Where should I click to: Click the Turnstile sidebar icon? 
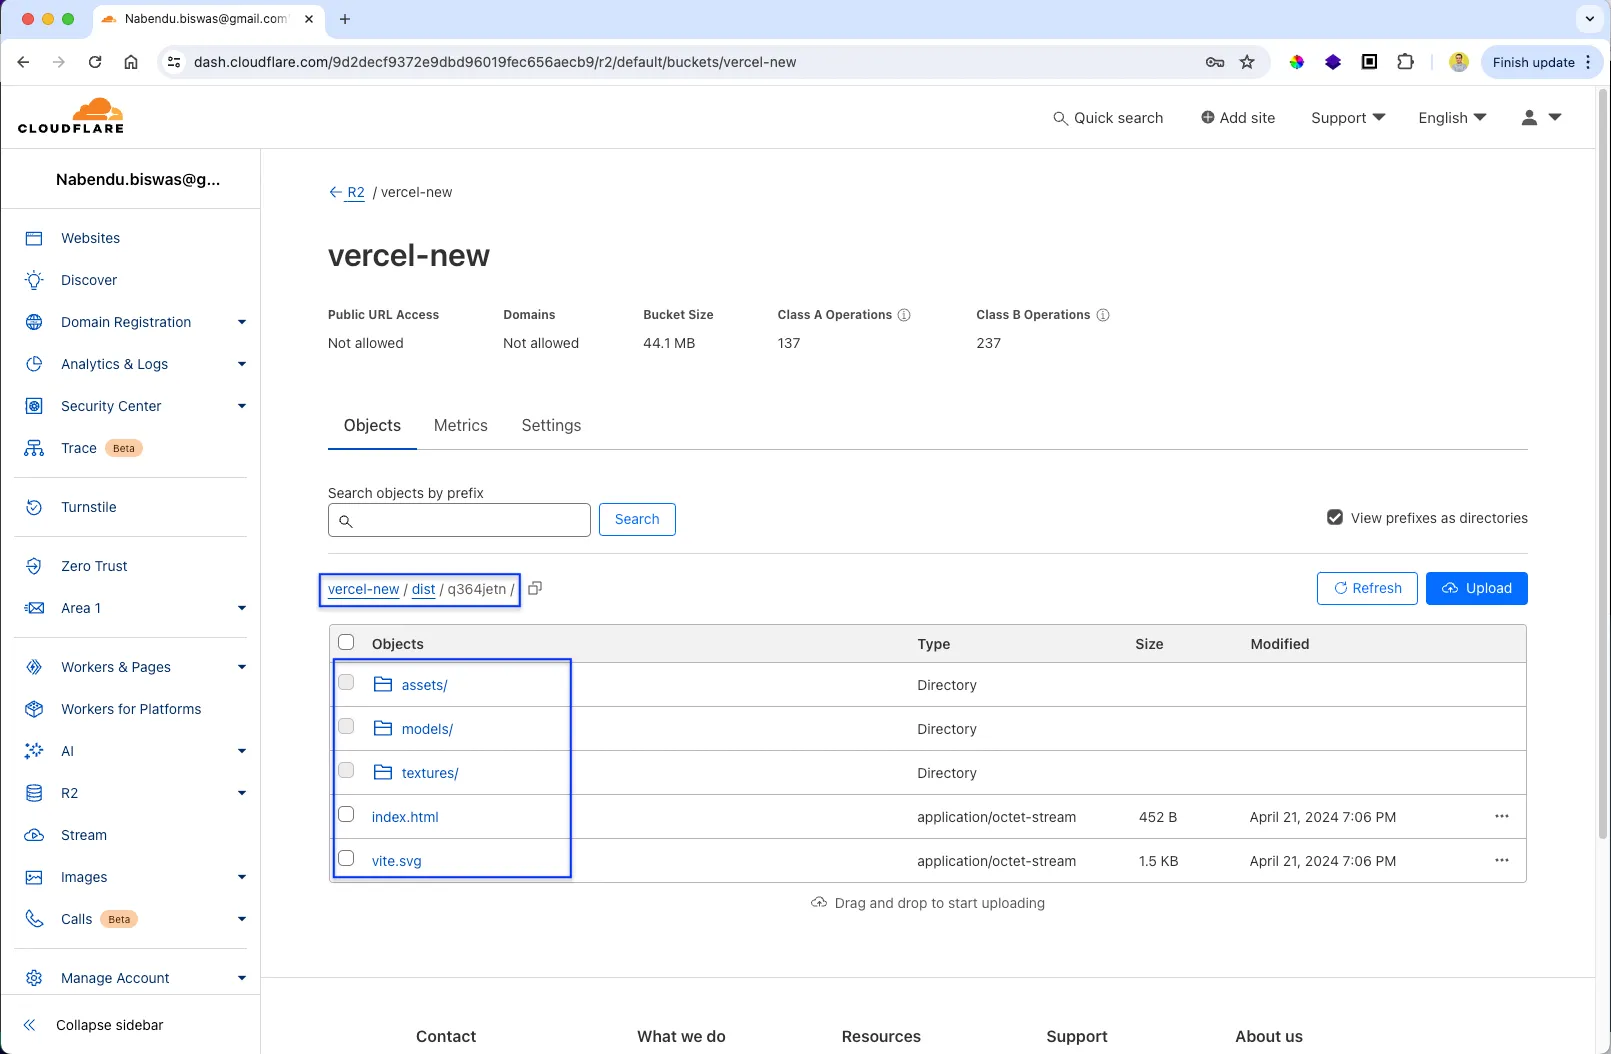[34, 507]
